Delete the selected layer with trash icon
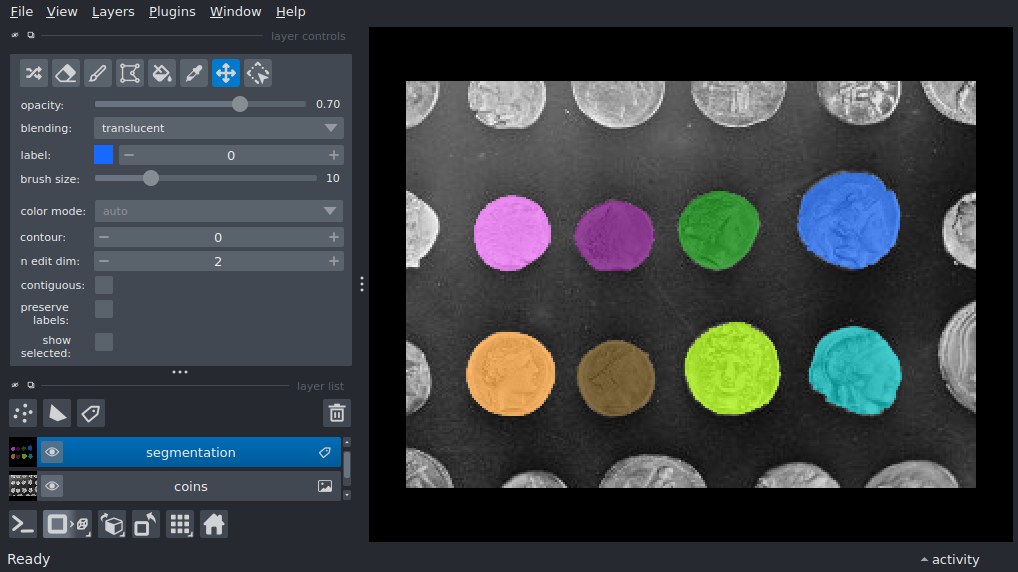 click(337, 413)
